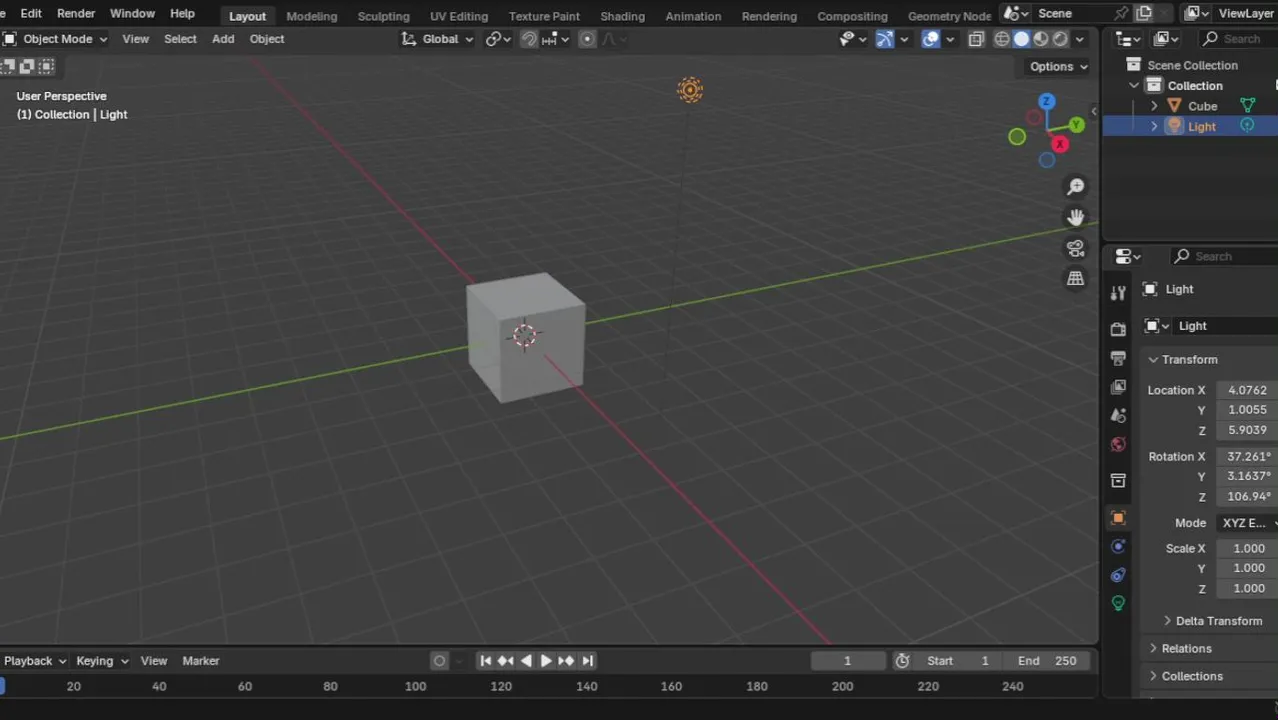
Task: Toggle use preview range clock icon
Action: (902, 661)
